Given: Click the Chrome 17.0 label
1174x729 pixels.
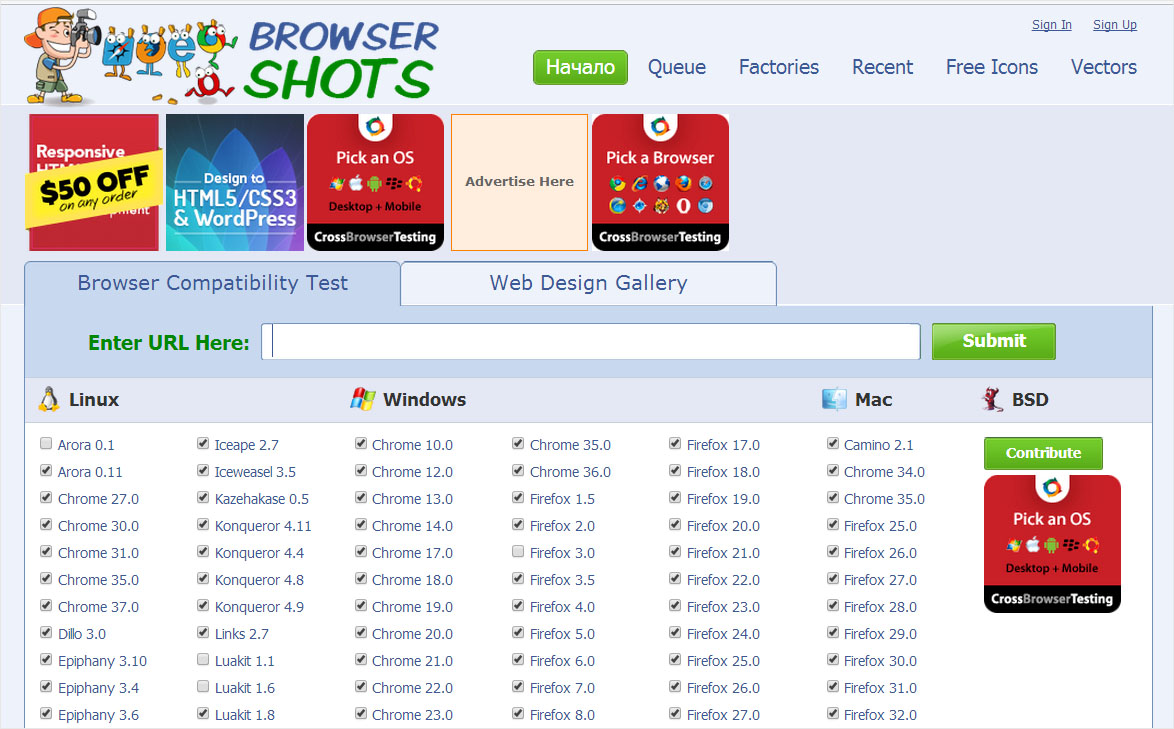Looking at the screenshot, I should 413,552.
